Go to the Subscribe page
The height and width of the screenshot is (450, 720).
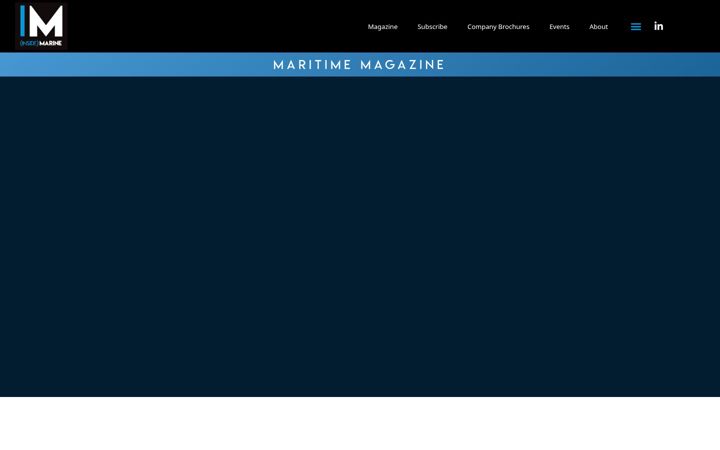(x=432, y=27)
